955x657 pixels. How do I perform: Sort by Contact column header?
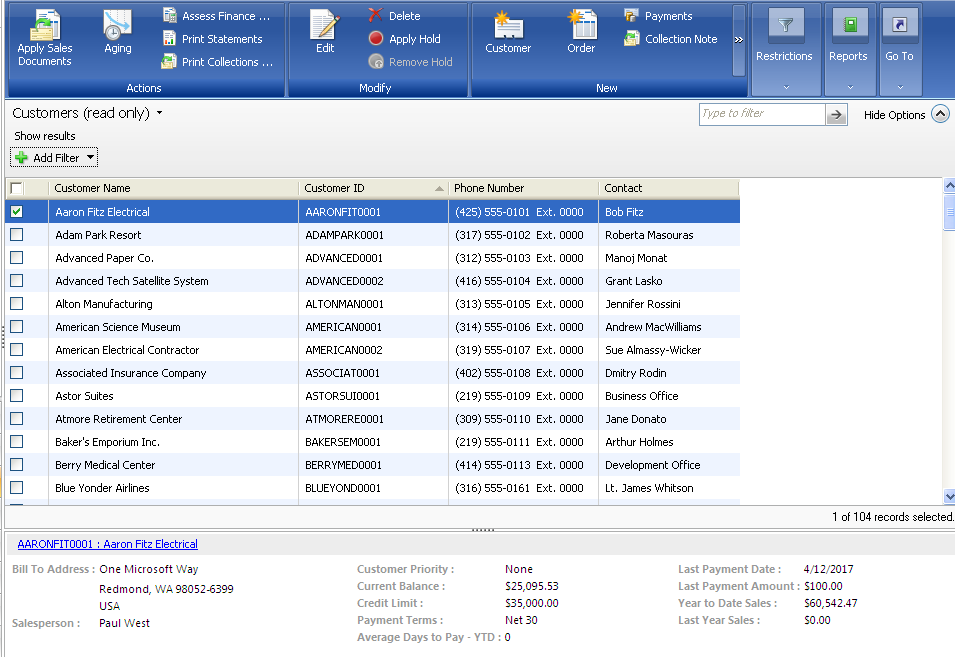click(669, 188)
